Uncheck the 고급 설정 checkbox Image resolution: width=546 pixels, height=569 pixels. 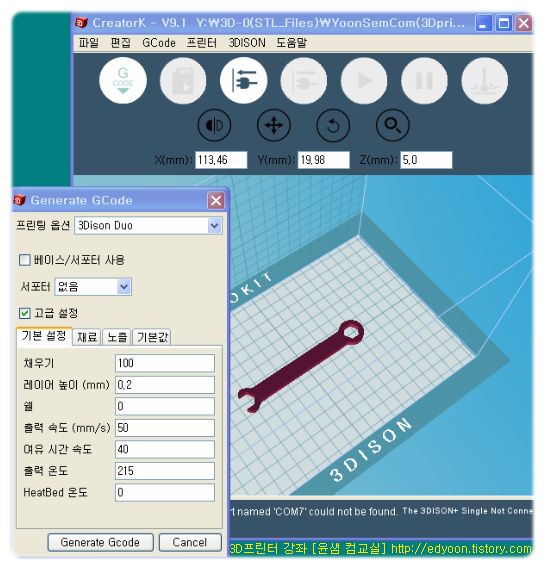tap(25, 313)
